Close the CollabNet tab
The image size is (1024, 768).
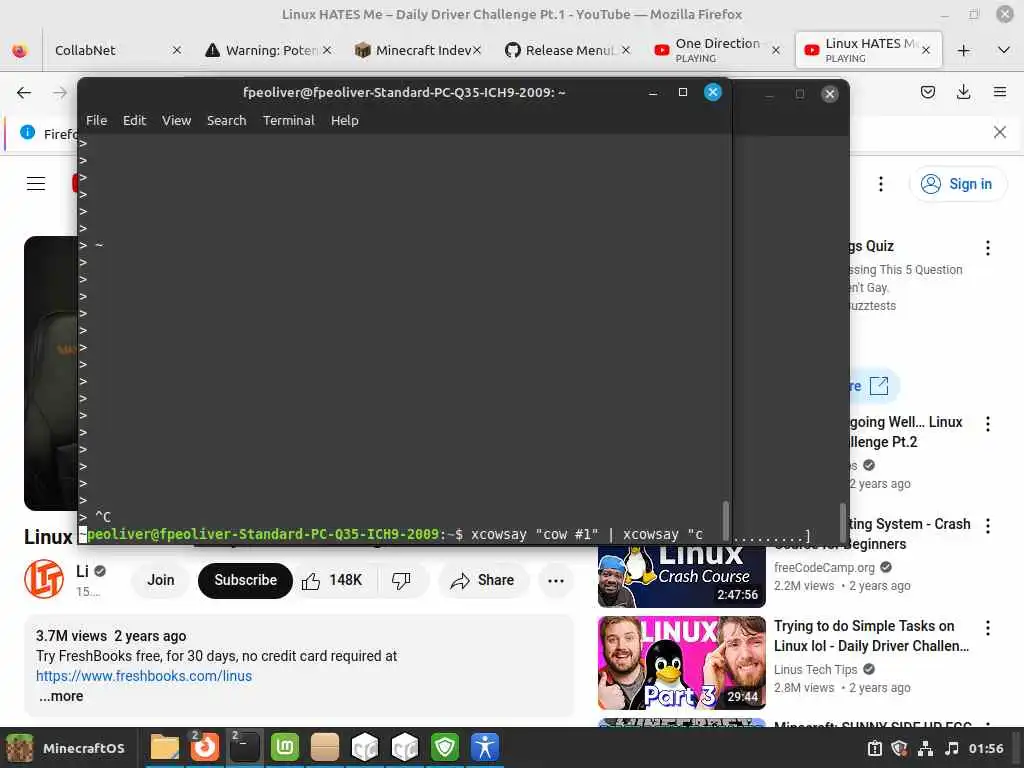click(x=176, y=50)
